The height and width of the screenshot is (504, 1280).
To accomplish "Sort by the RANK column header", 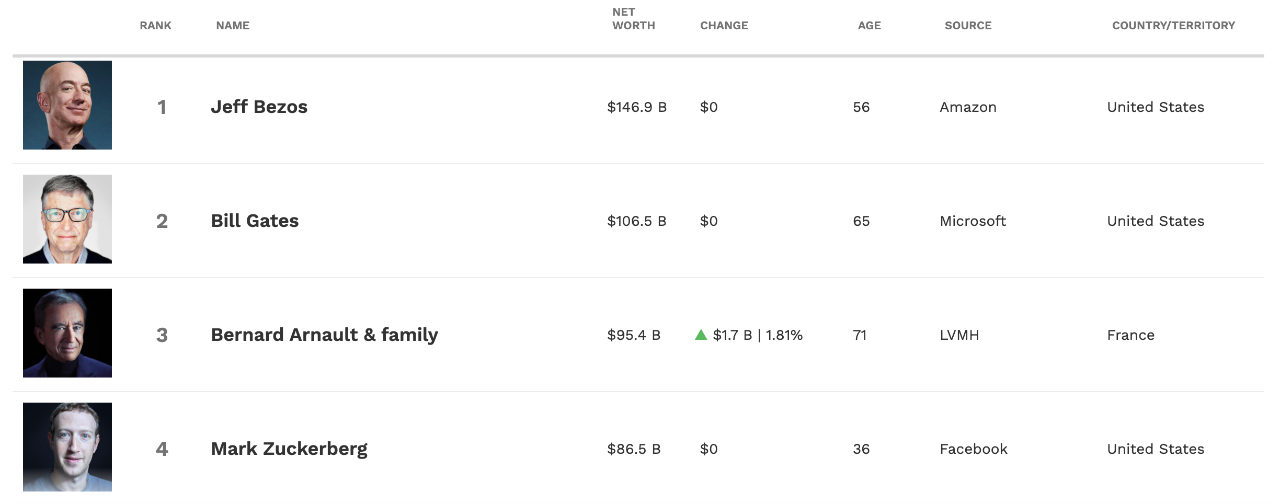I will point(155,25).
